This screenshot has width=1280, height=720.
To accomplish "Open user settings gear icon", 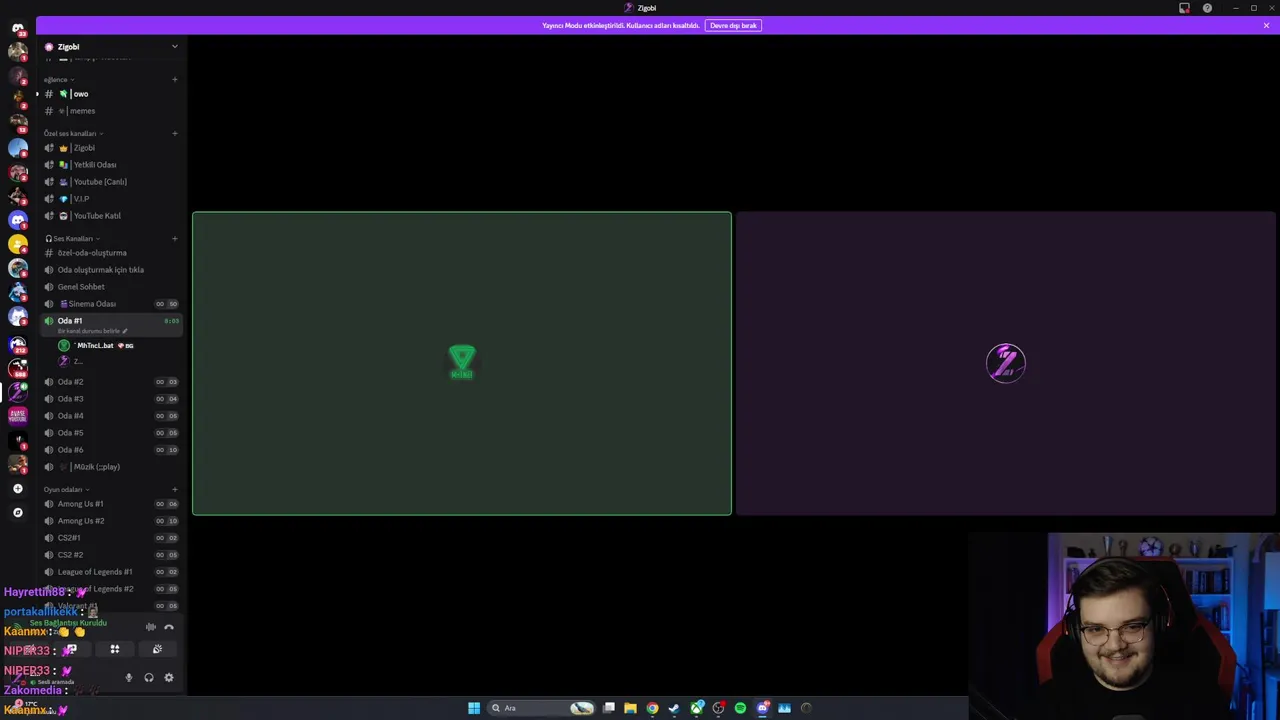I will (x=168, y=678).
